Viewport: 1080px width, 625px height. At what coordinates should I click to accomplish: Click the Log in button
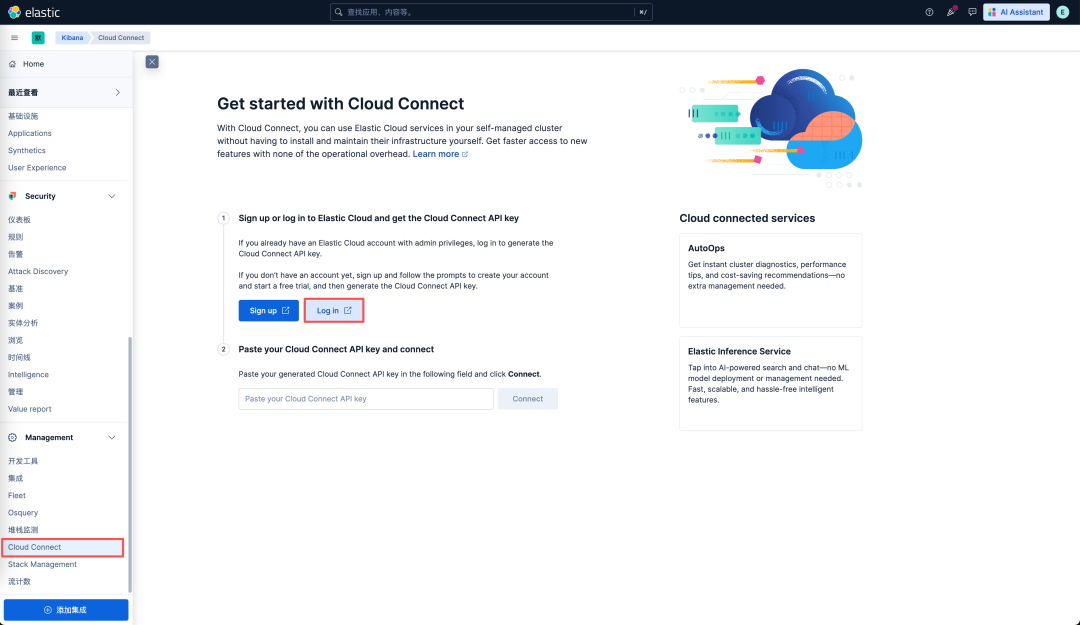(x=334, y=311)
